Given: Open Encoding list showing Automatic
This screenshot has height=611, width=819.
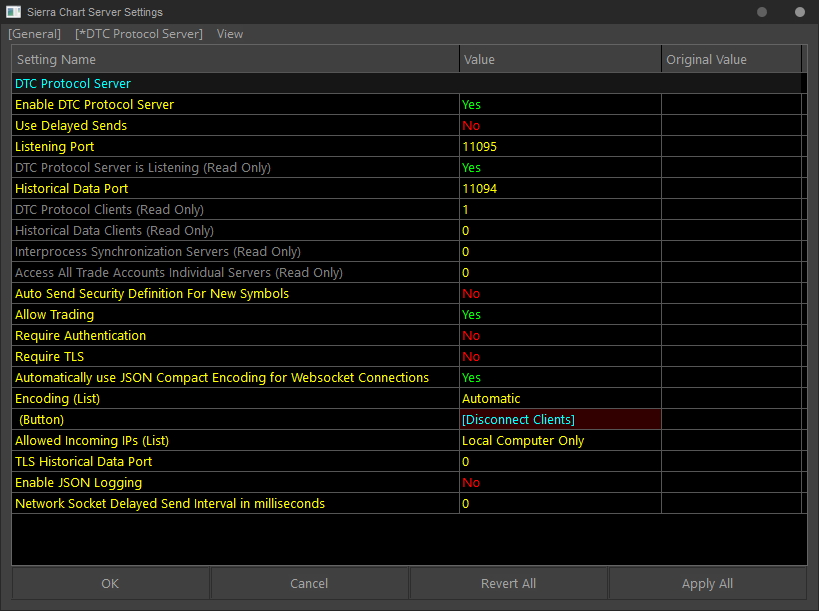Looking at the screenshot, I should [560, 398].
